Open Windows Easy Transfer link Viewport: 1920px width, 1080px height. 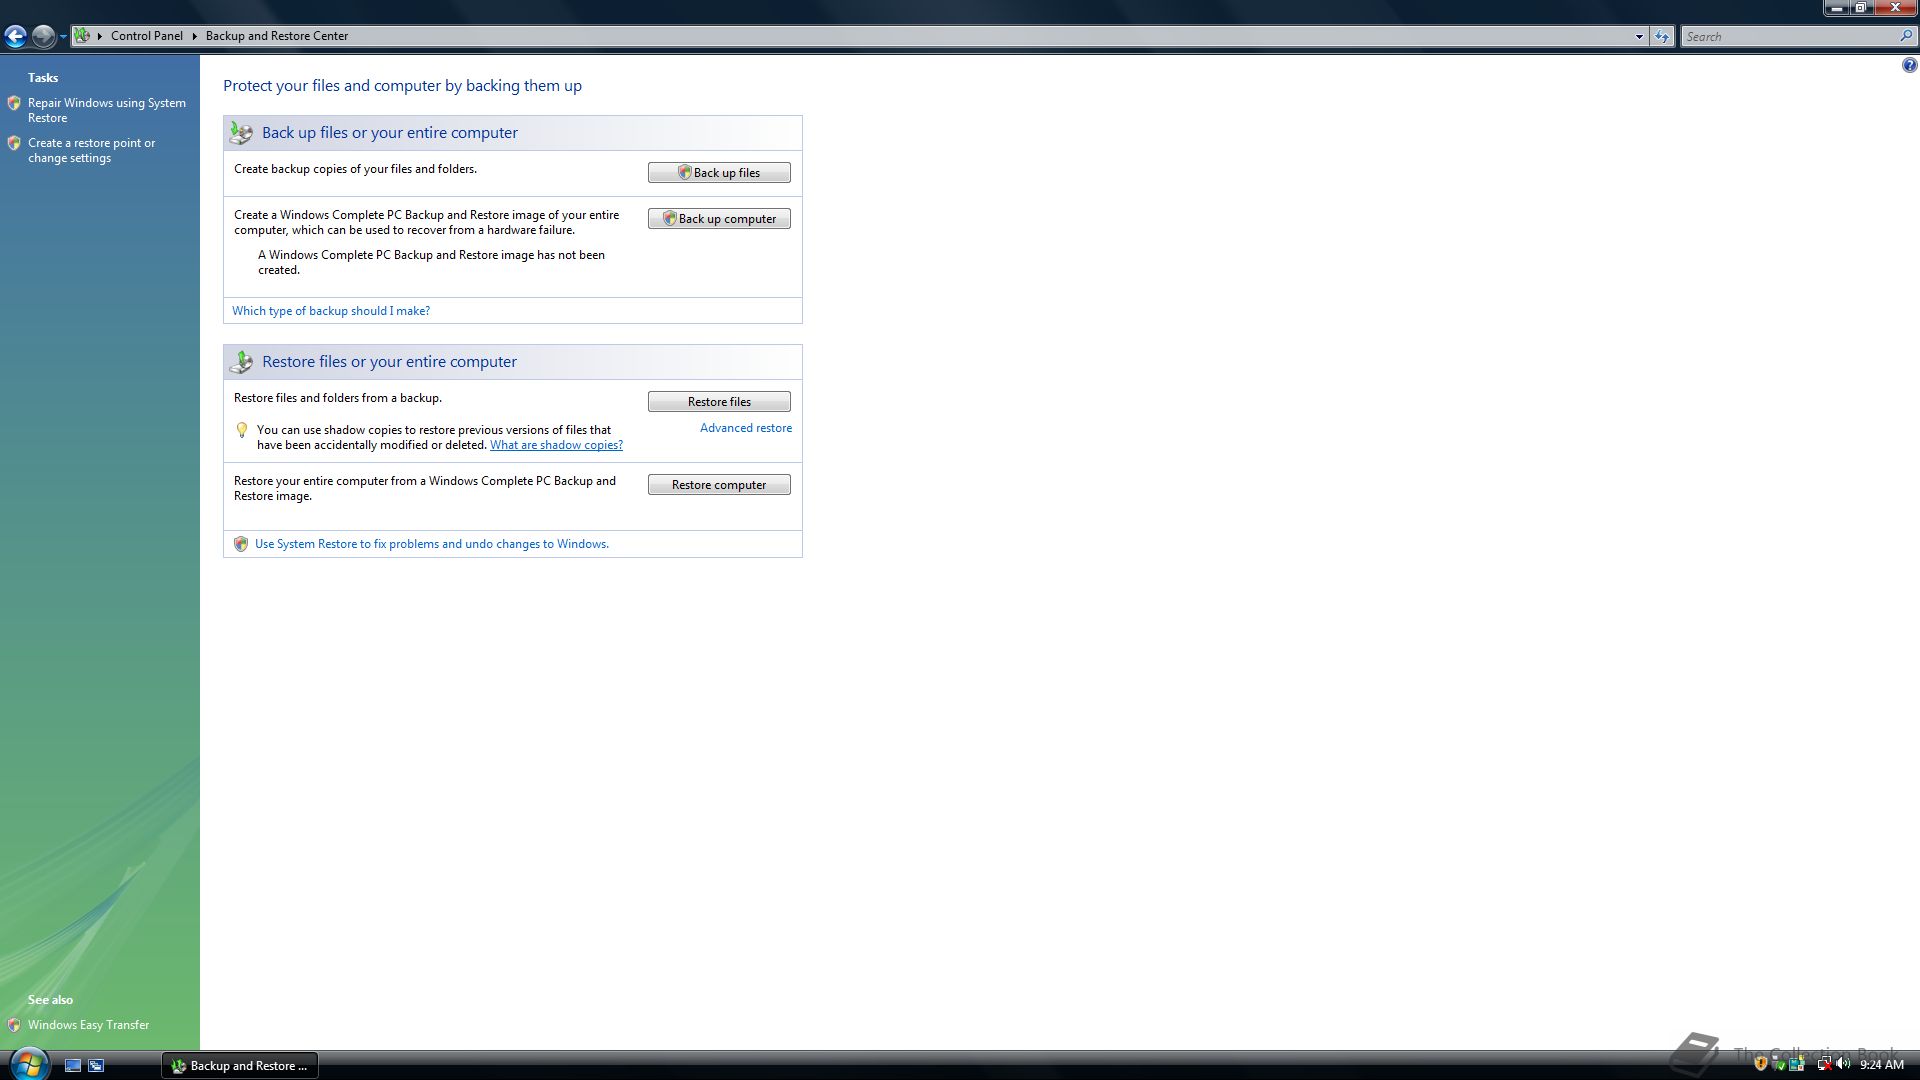click(88, 1025)
